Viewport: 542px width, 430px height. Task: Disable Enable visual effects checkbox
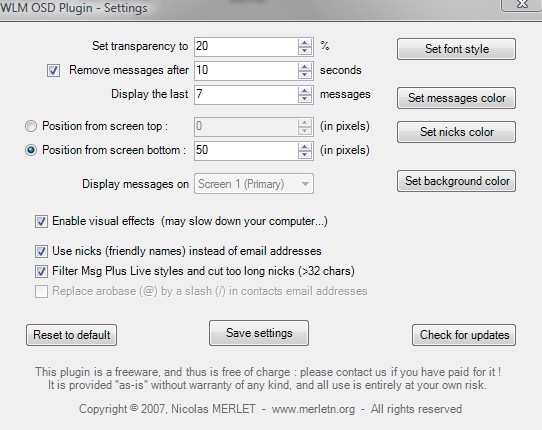pos(41,221)
